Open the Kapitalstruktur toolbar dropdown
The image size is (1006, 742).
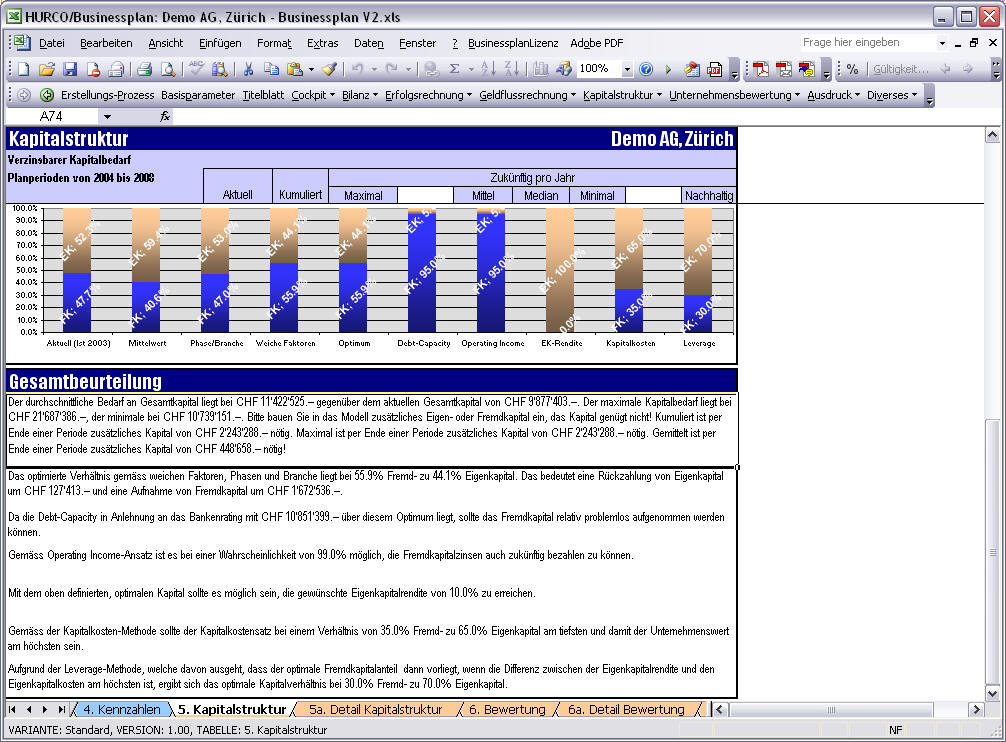coord(622,95)
